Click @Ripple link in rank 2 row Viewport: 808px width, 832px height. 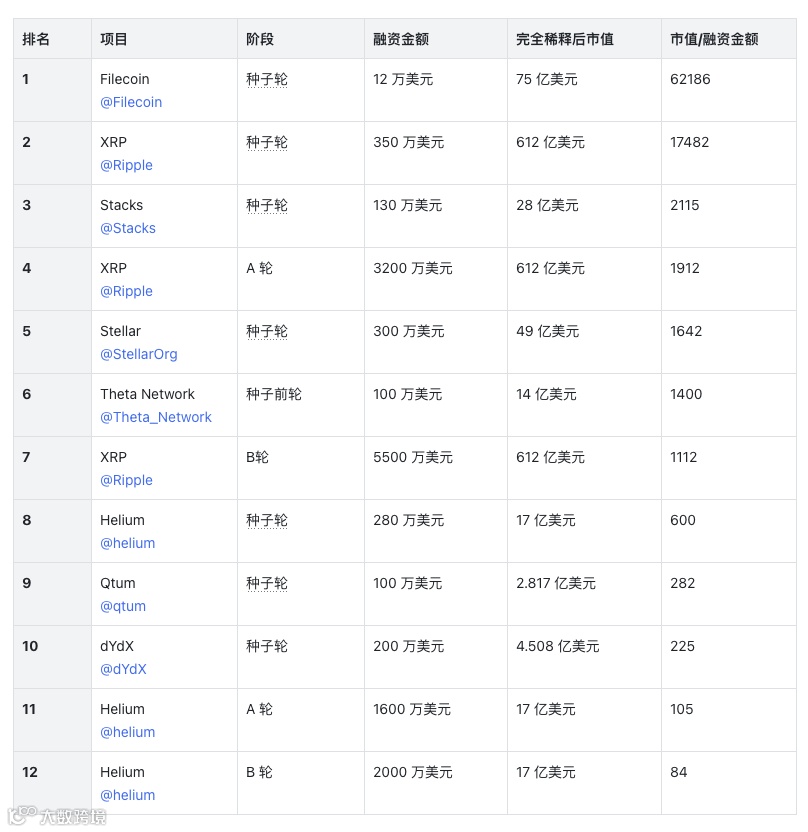[x=126, y=165]
